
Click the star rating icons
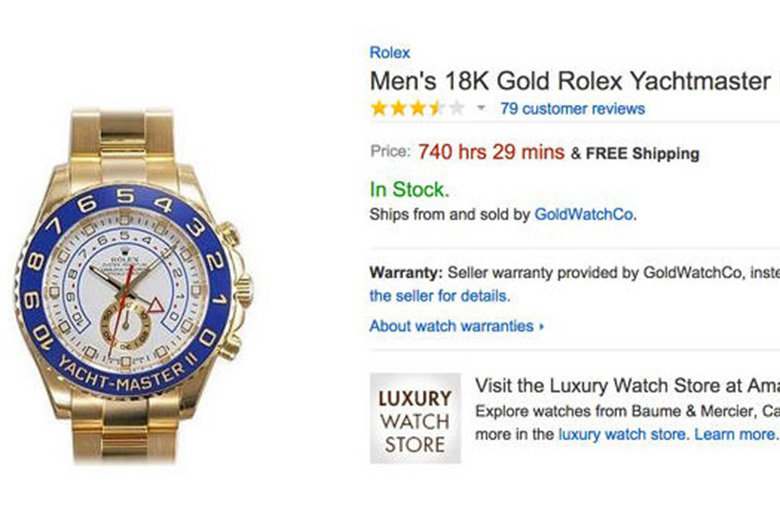(417, 108)
